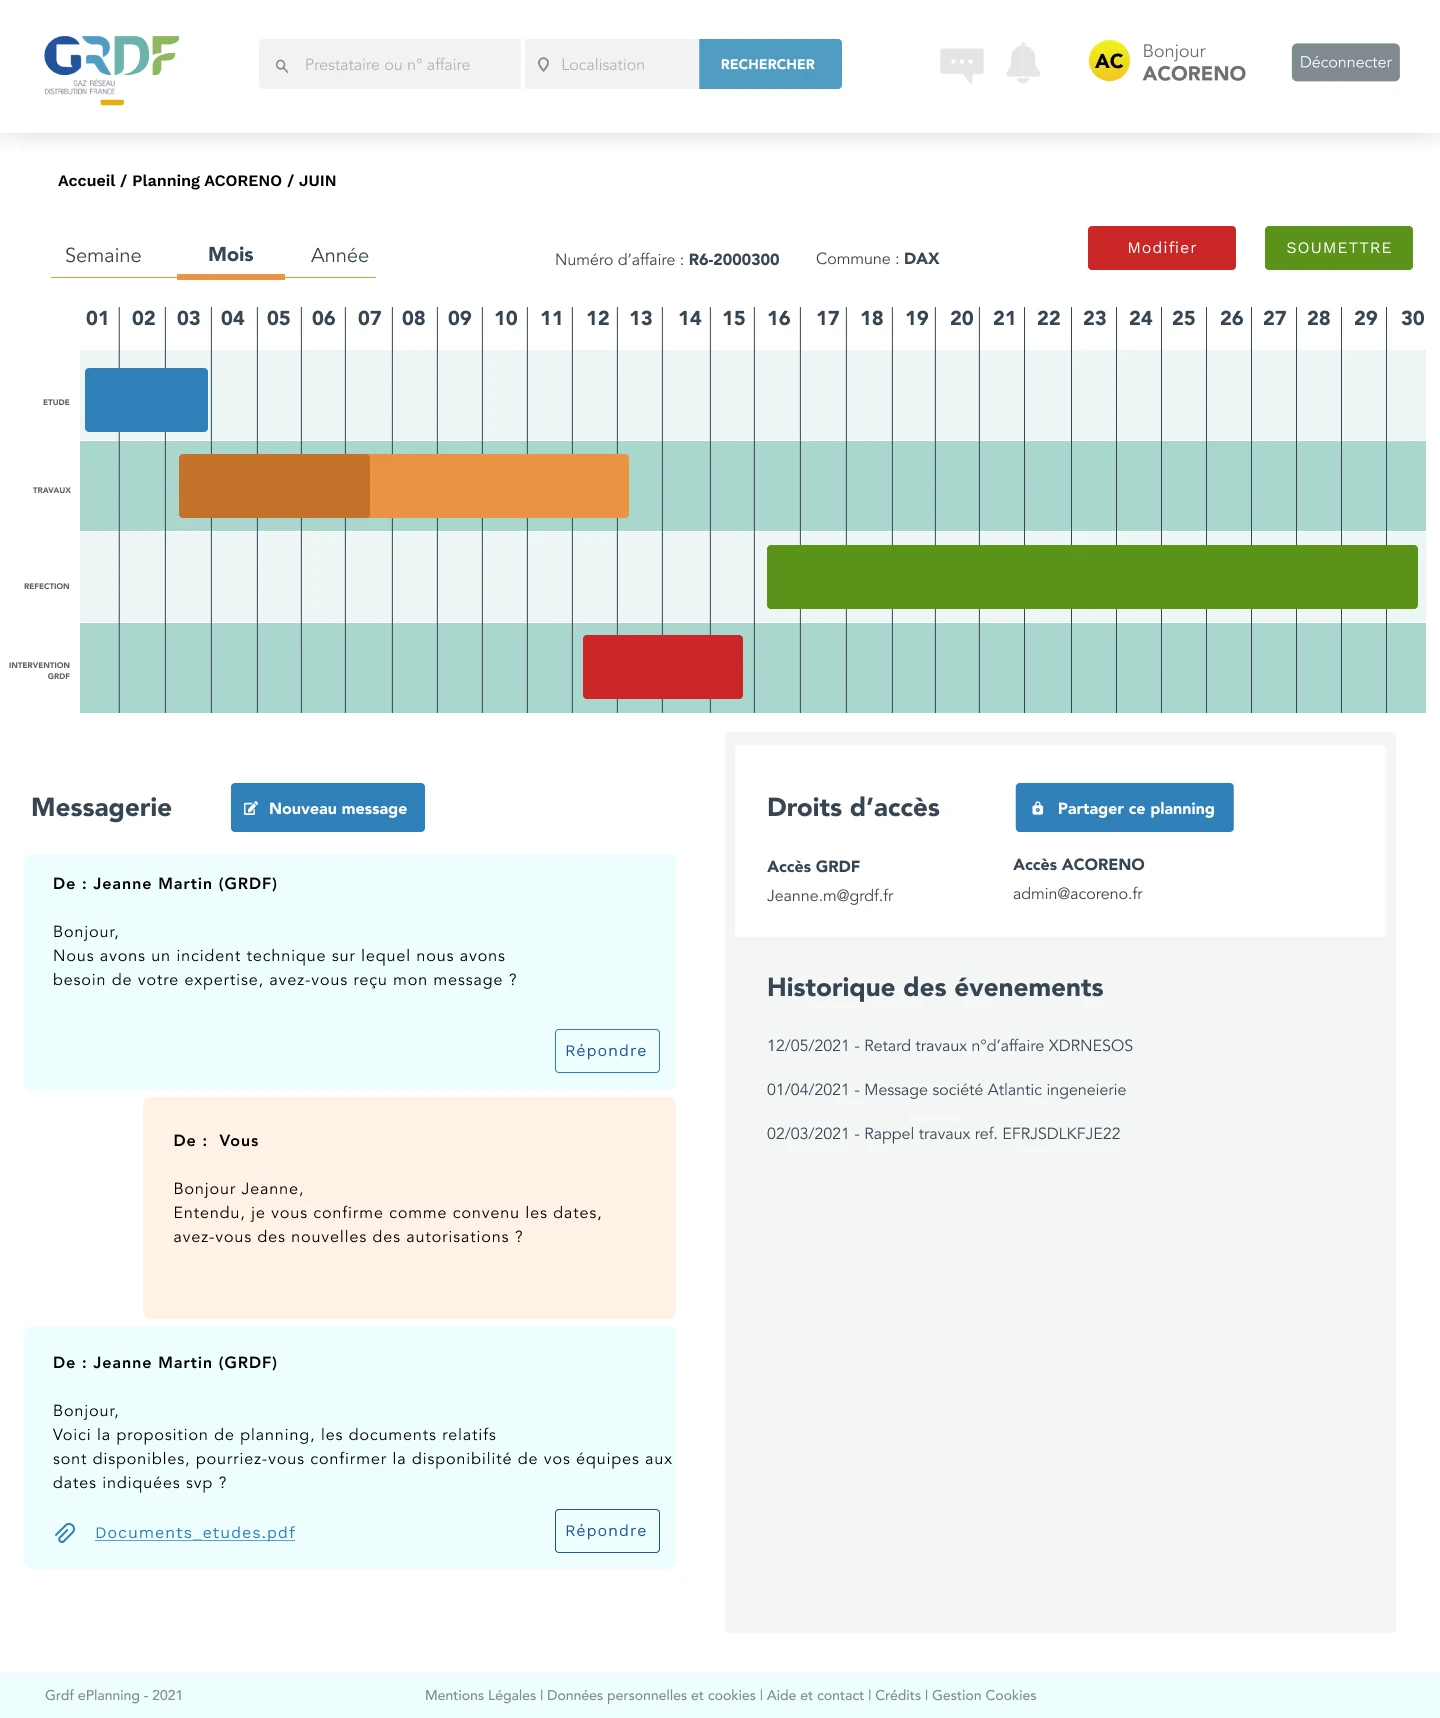The width and height of the screenshot is (1440, 1718).
Task: Open Mentions Légales footer link
Action: tap(480, 1696)
